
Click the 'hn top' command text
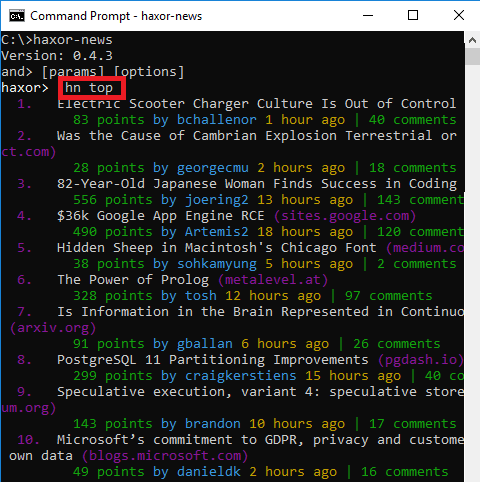89,88
